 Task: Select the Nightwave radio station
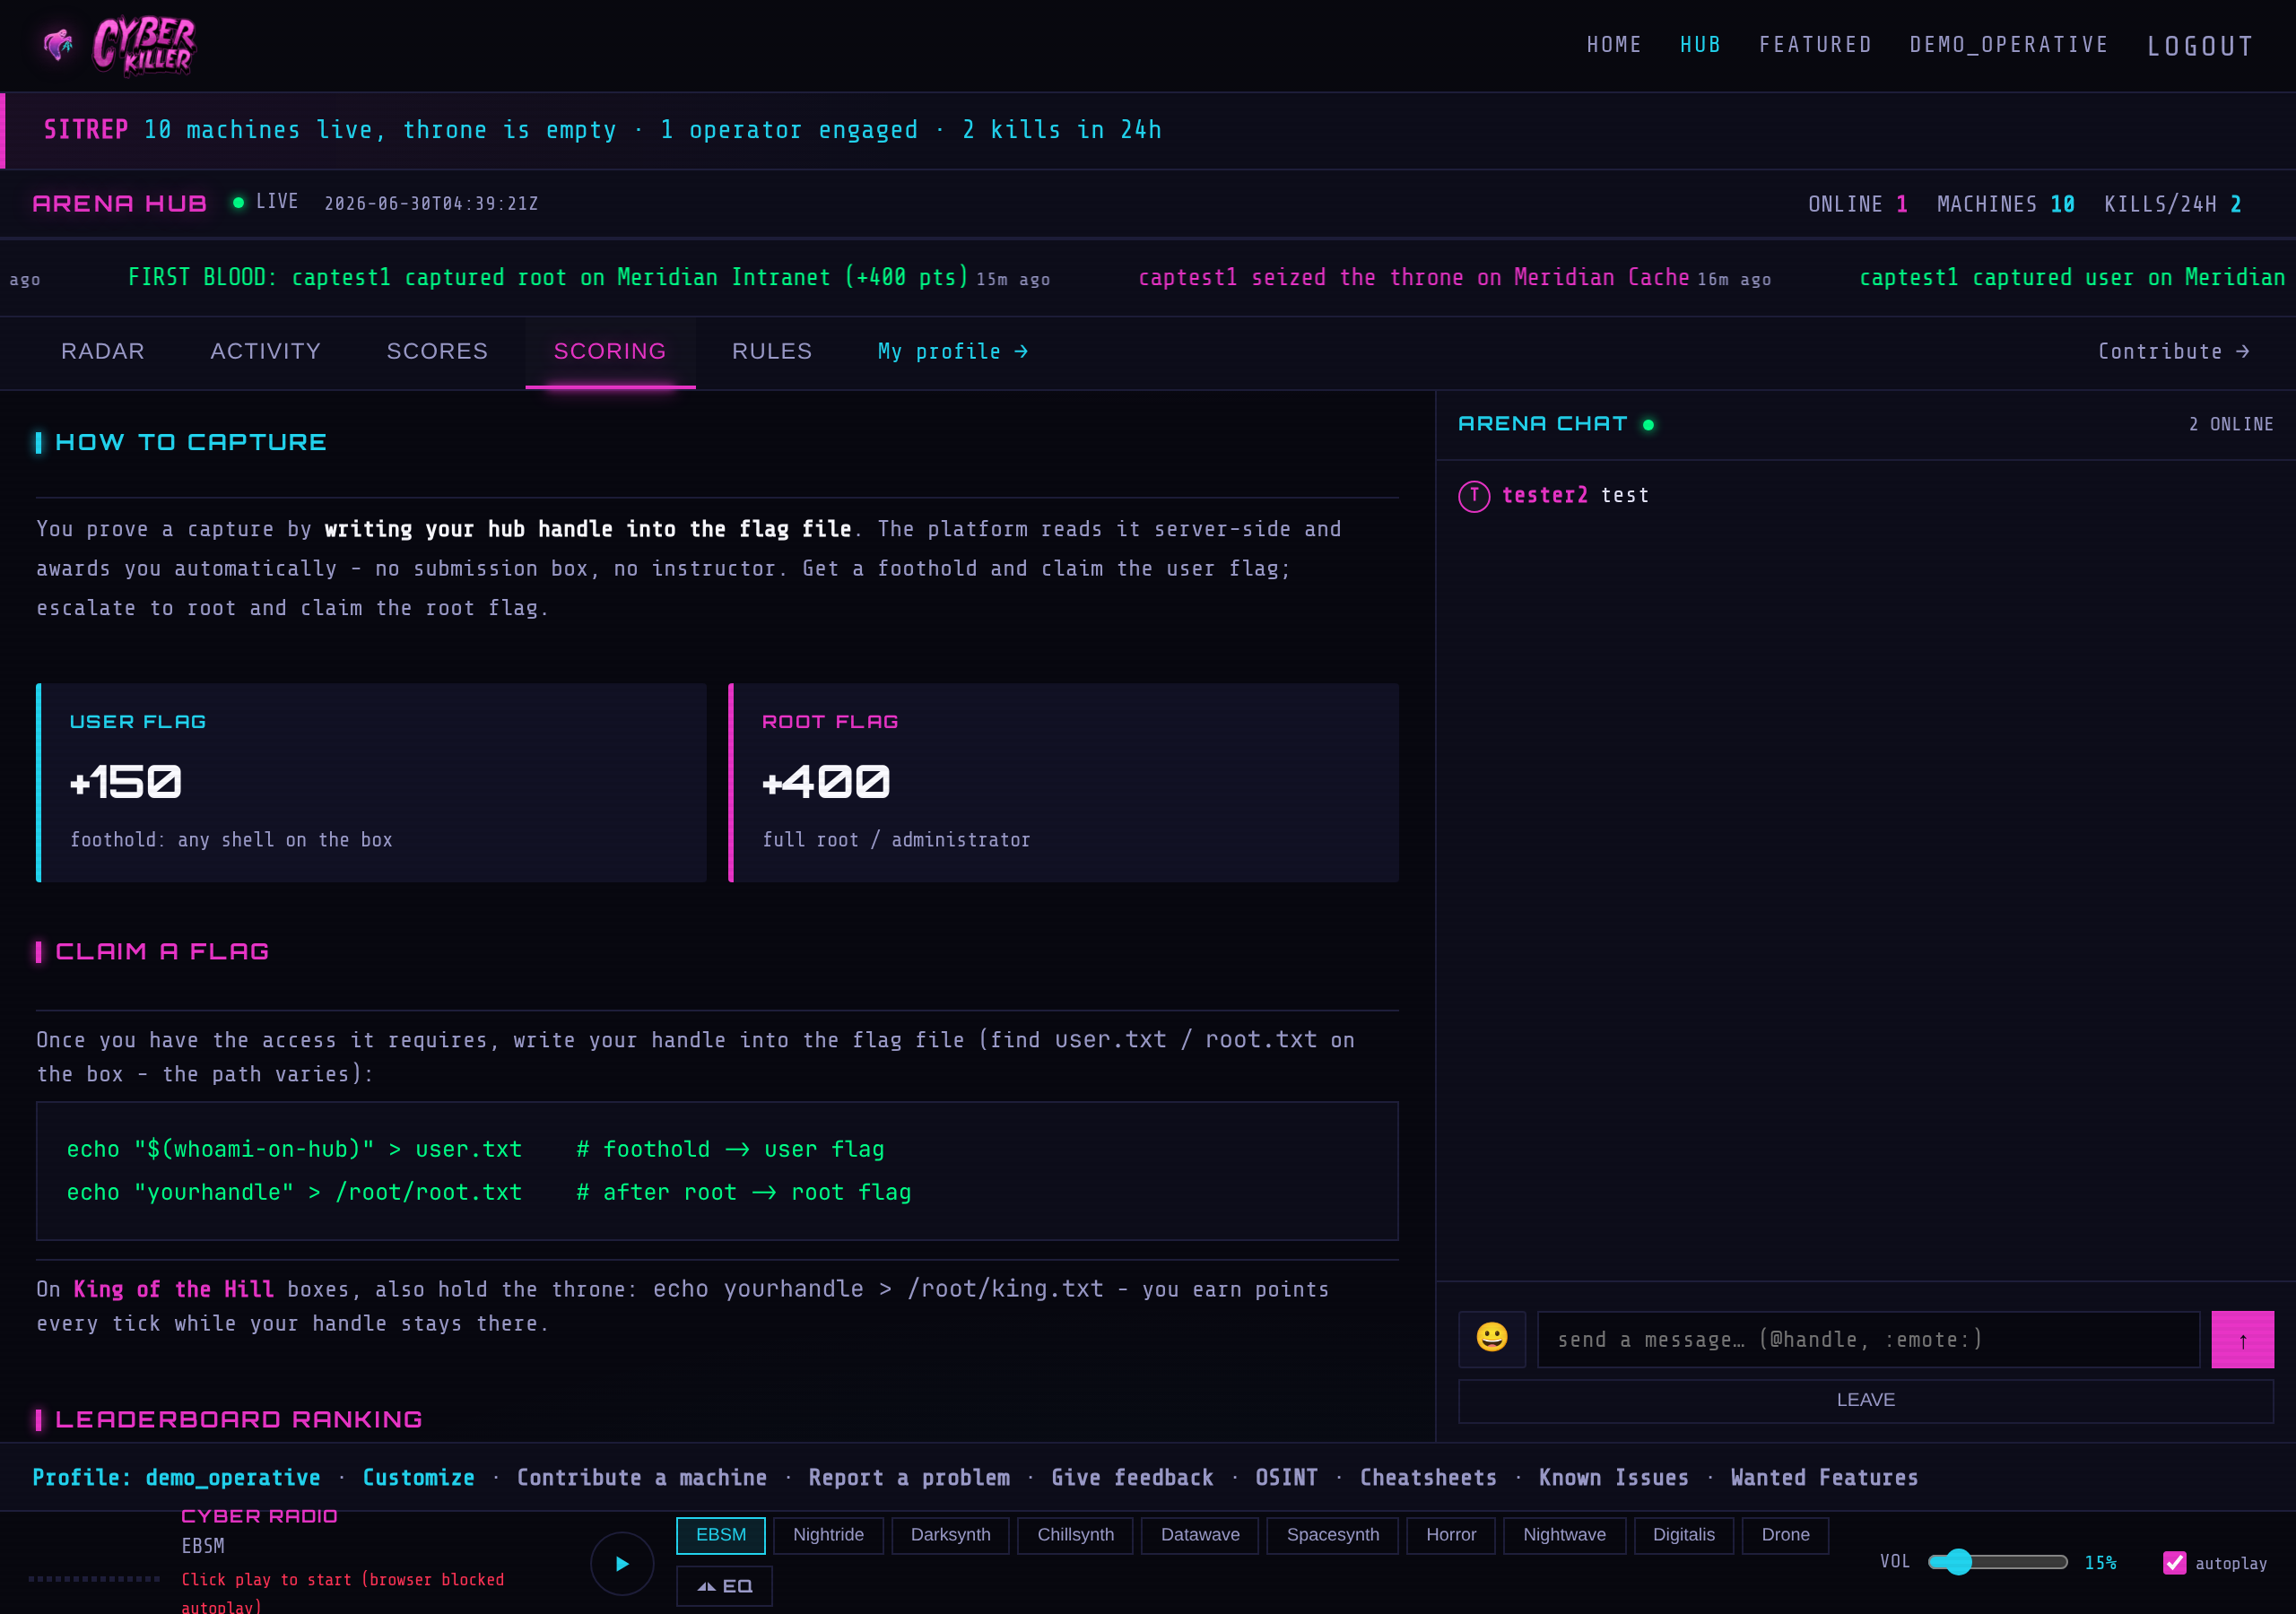[x=1564, y=1535]
